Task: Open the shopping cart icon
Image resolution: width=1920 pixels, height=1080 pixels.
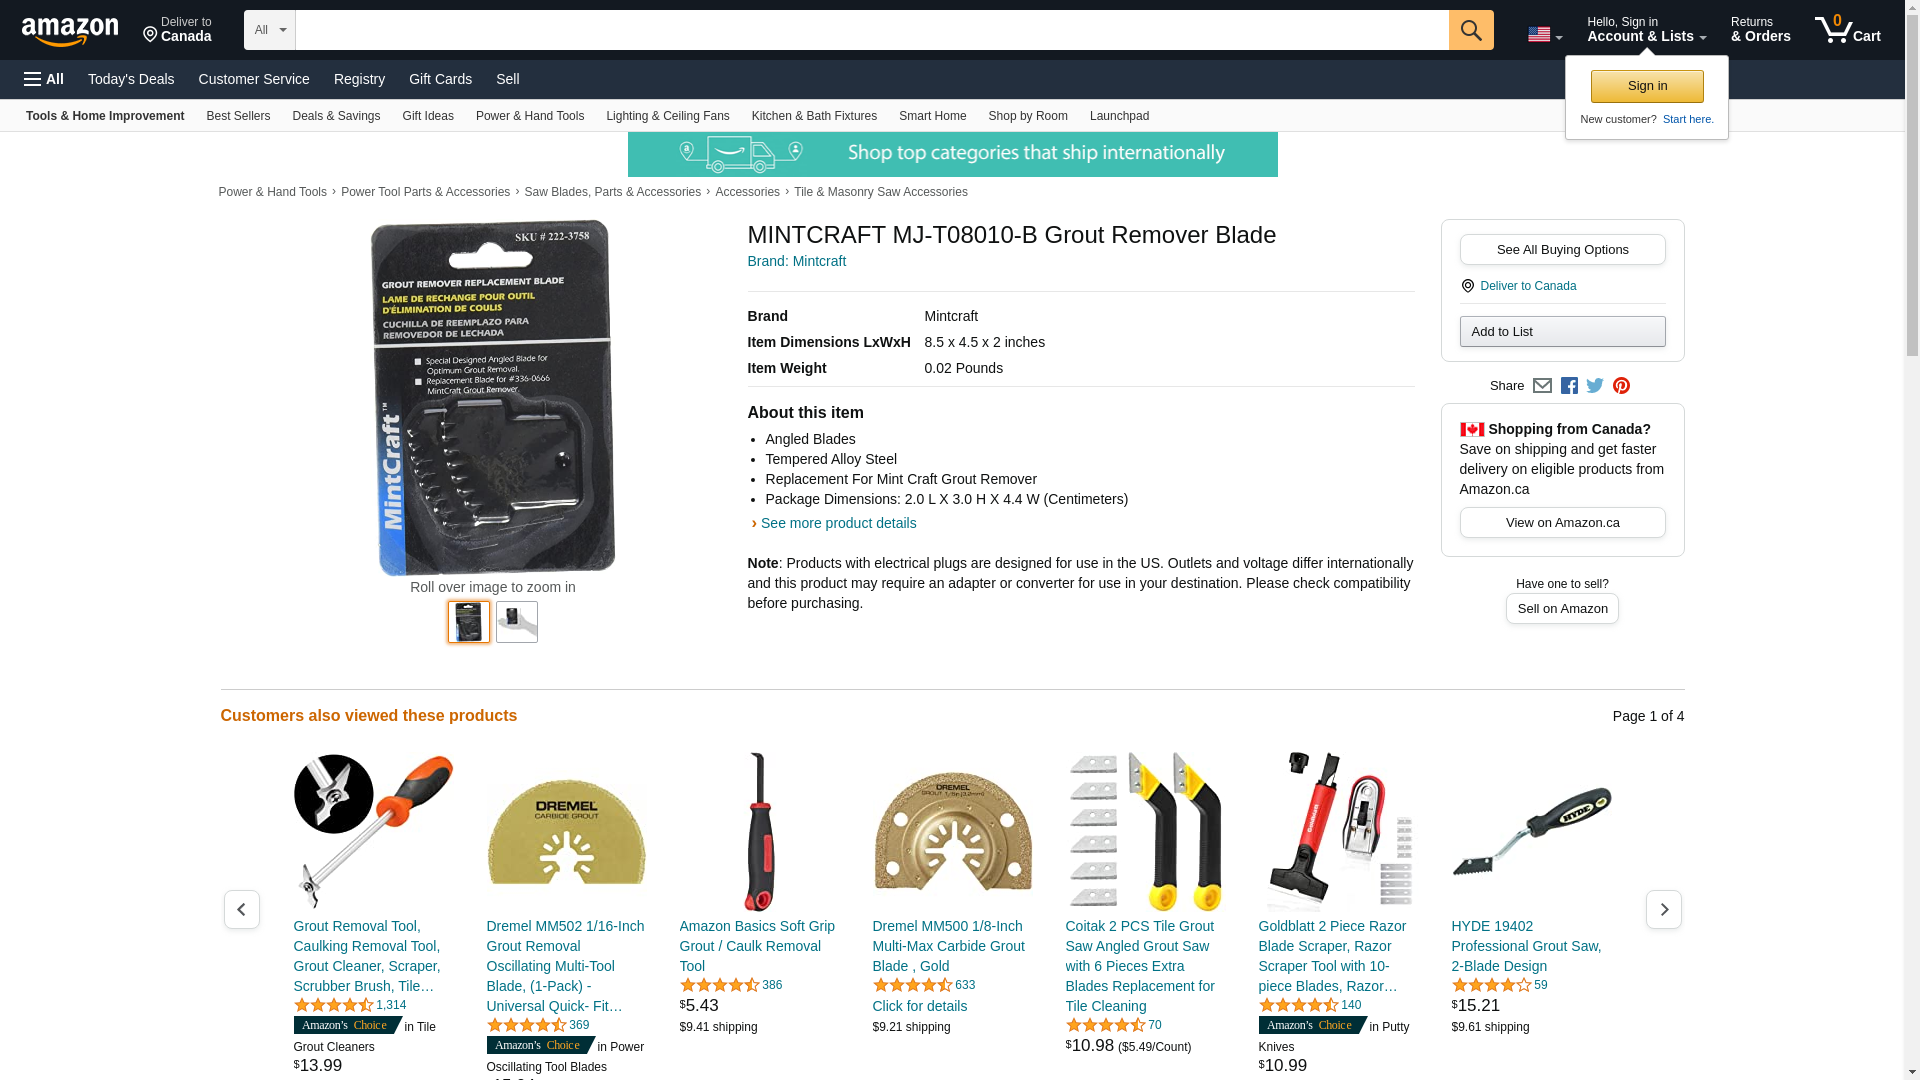Action: click(x=1847, y=30)
